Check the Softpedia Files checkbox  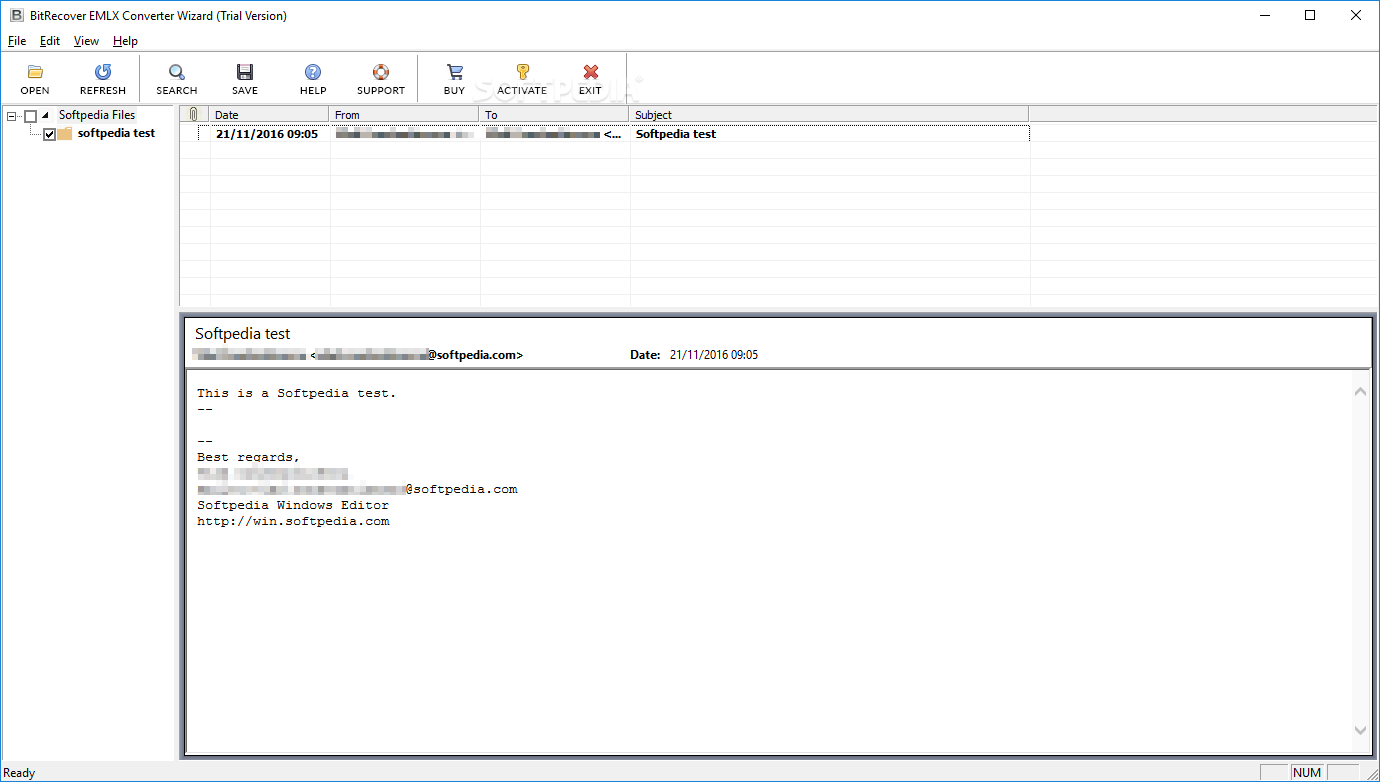tap(30, 116)
